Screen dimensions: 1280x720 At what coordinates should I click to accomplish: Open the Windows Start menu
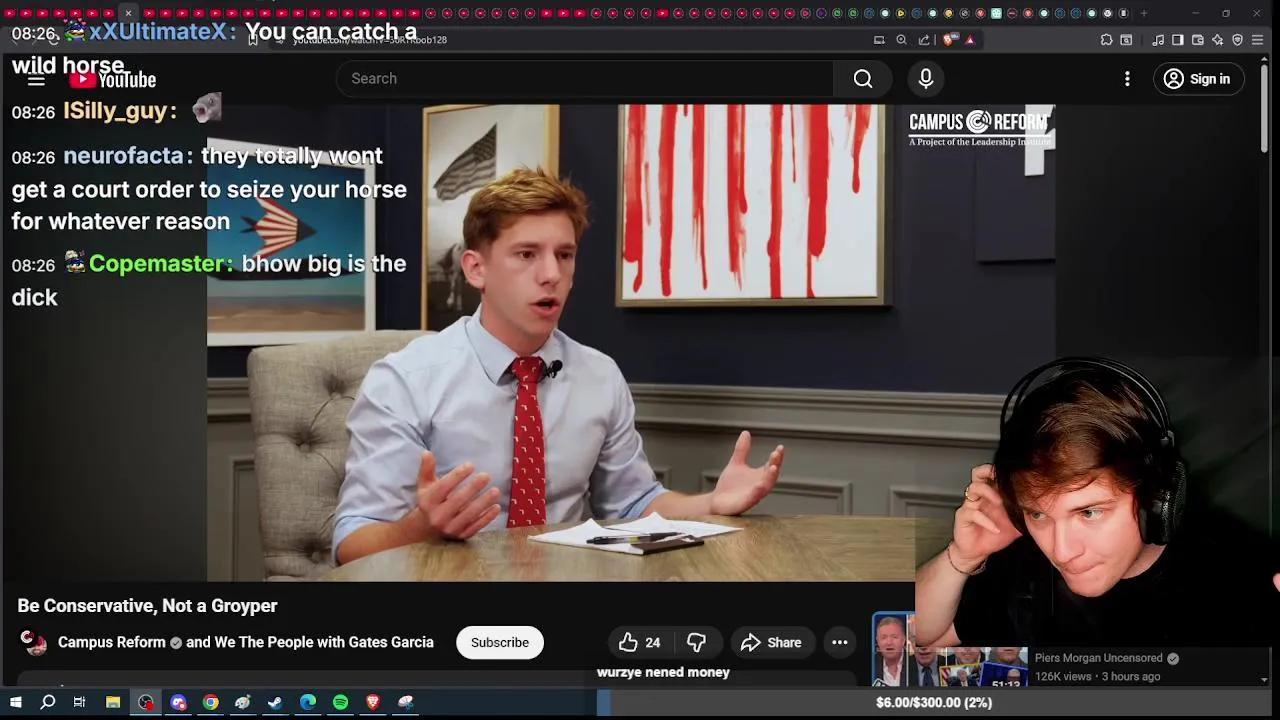(15, 703)
